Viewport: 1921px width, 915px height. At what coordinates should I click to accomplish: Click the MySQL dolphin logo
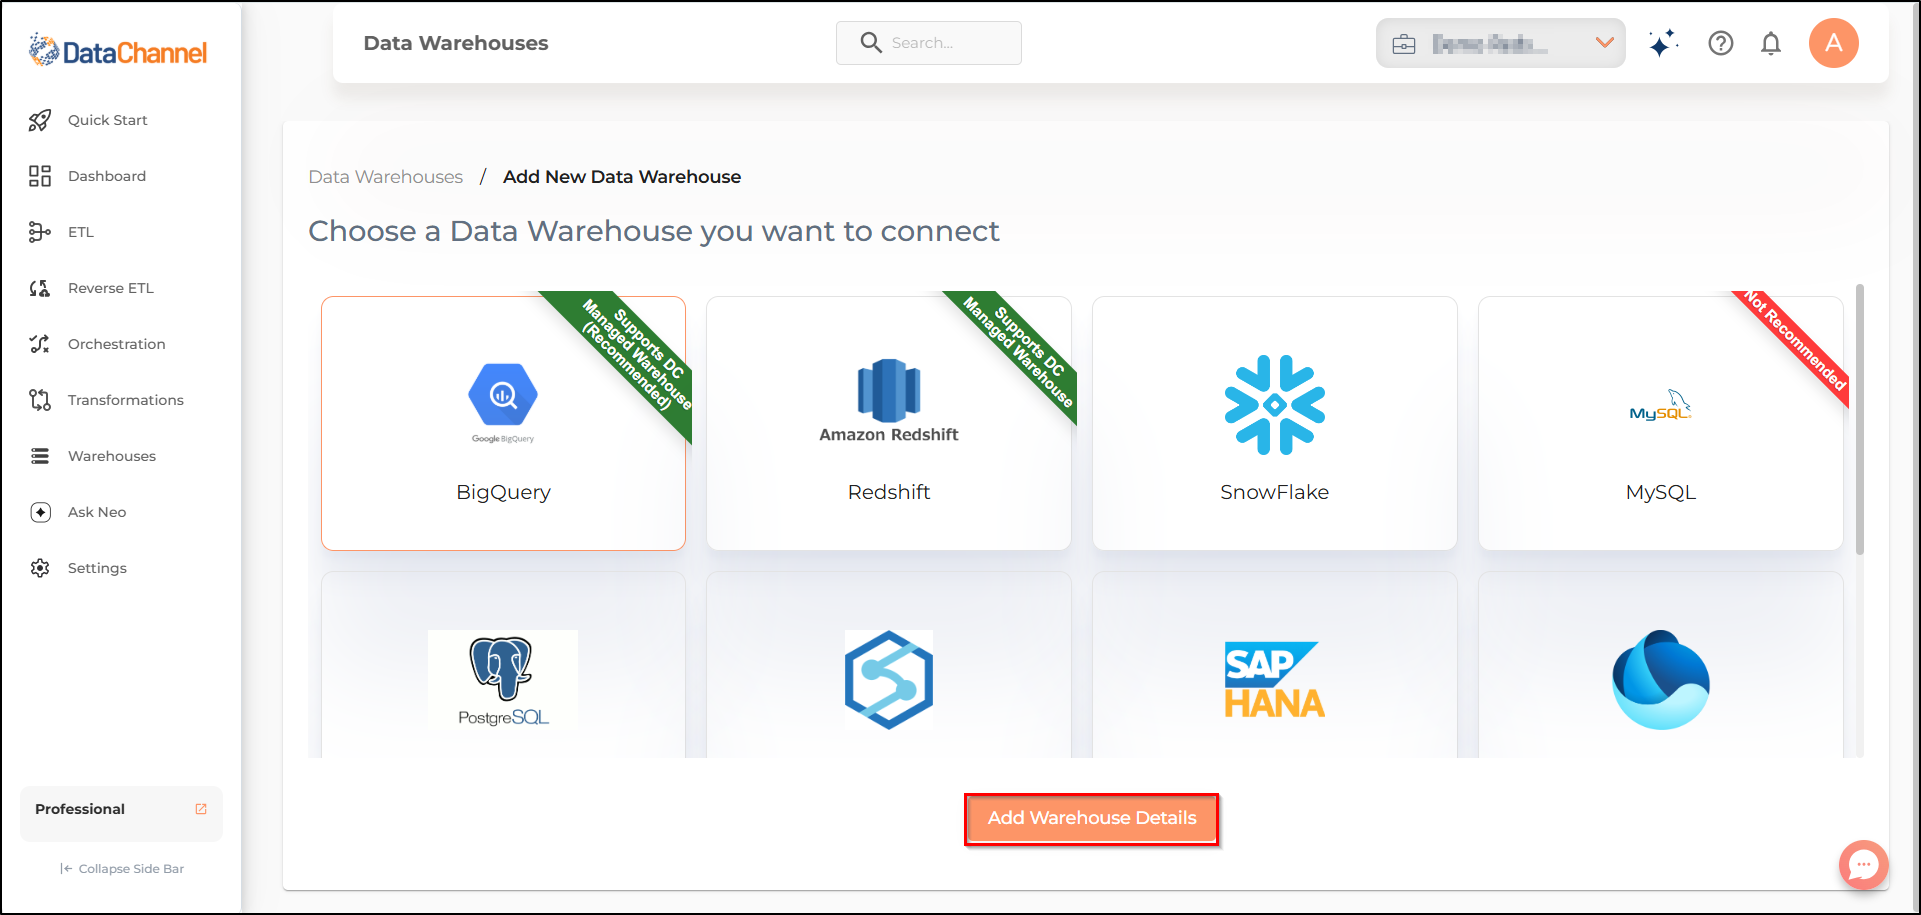(1660, 405)
